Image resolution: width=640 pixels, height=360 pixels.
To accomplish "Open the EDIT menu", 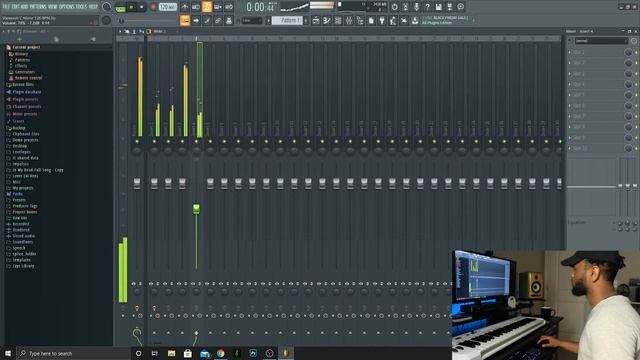I will 16,7.
